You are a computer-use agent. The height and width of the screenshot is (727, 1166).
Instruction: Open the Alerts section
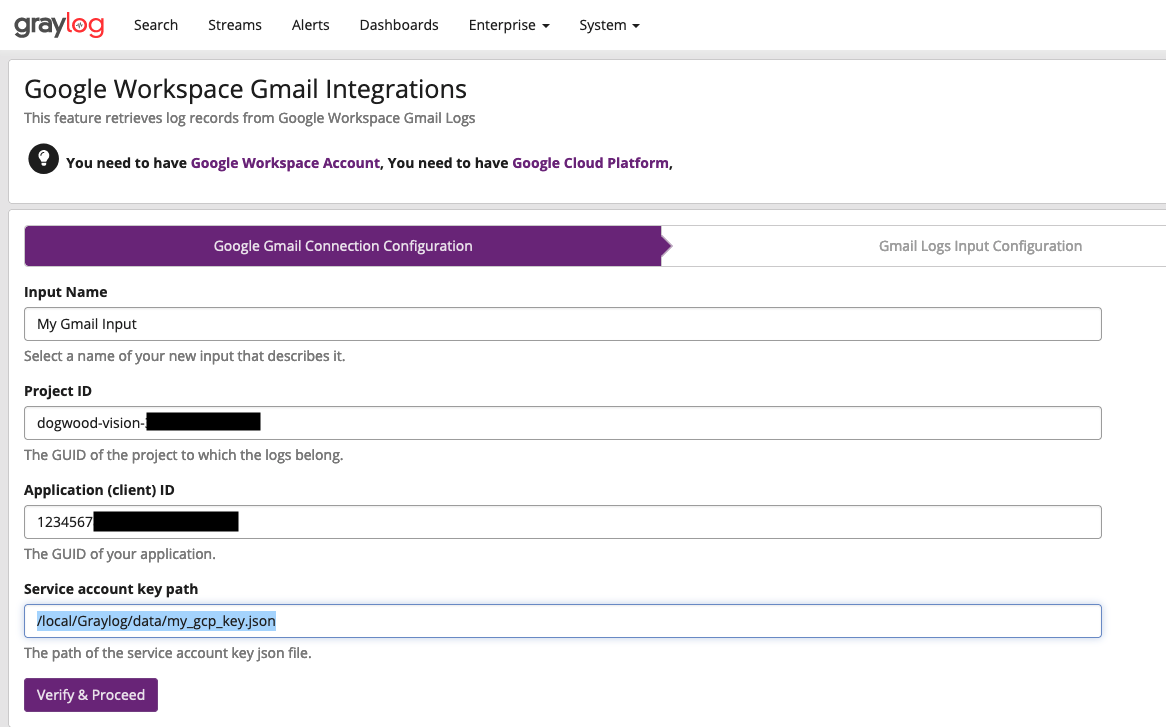[310, 25]
